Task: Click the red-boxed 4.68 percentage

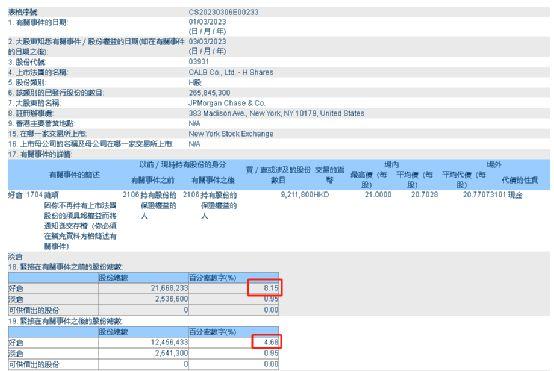Action: [271, 342]
